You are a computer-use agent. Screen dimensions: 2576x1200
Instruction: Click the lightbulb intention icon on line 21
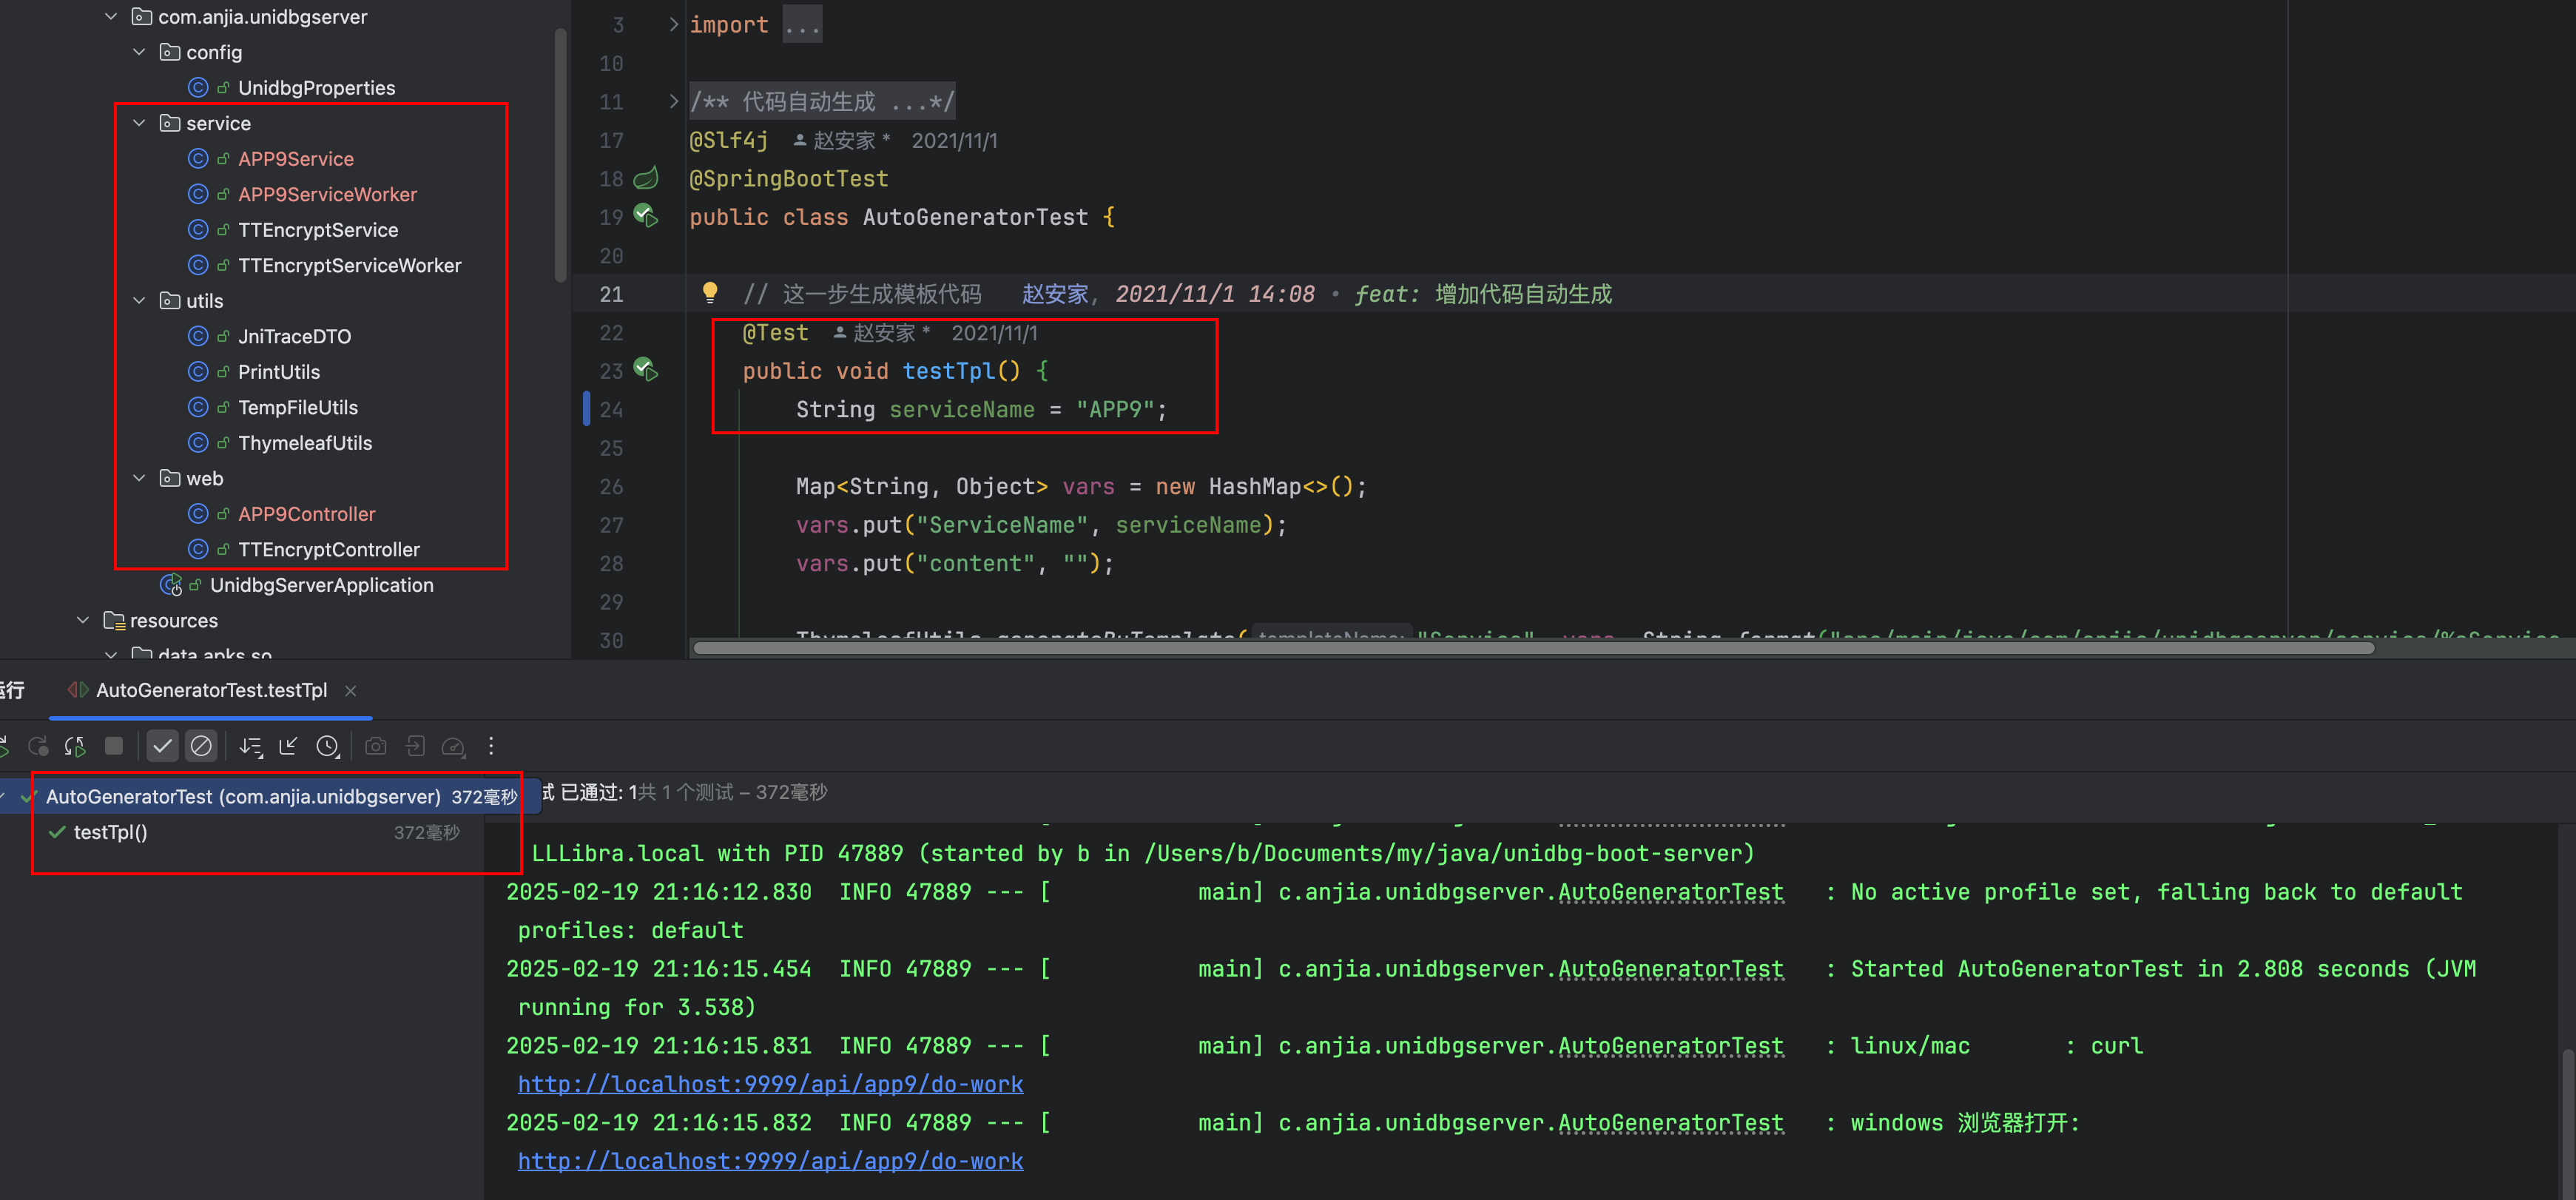(709, 292)
